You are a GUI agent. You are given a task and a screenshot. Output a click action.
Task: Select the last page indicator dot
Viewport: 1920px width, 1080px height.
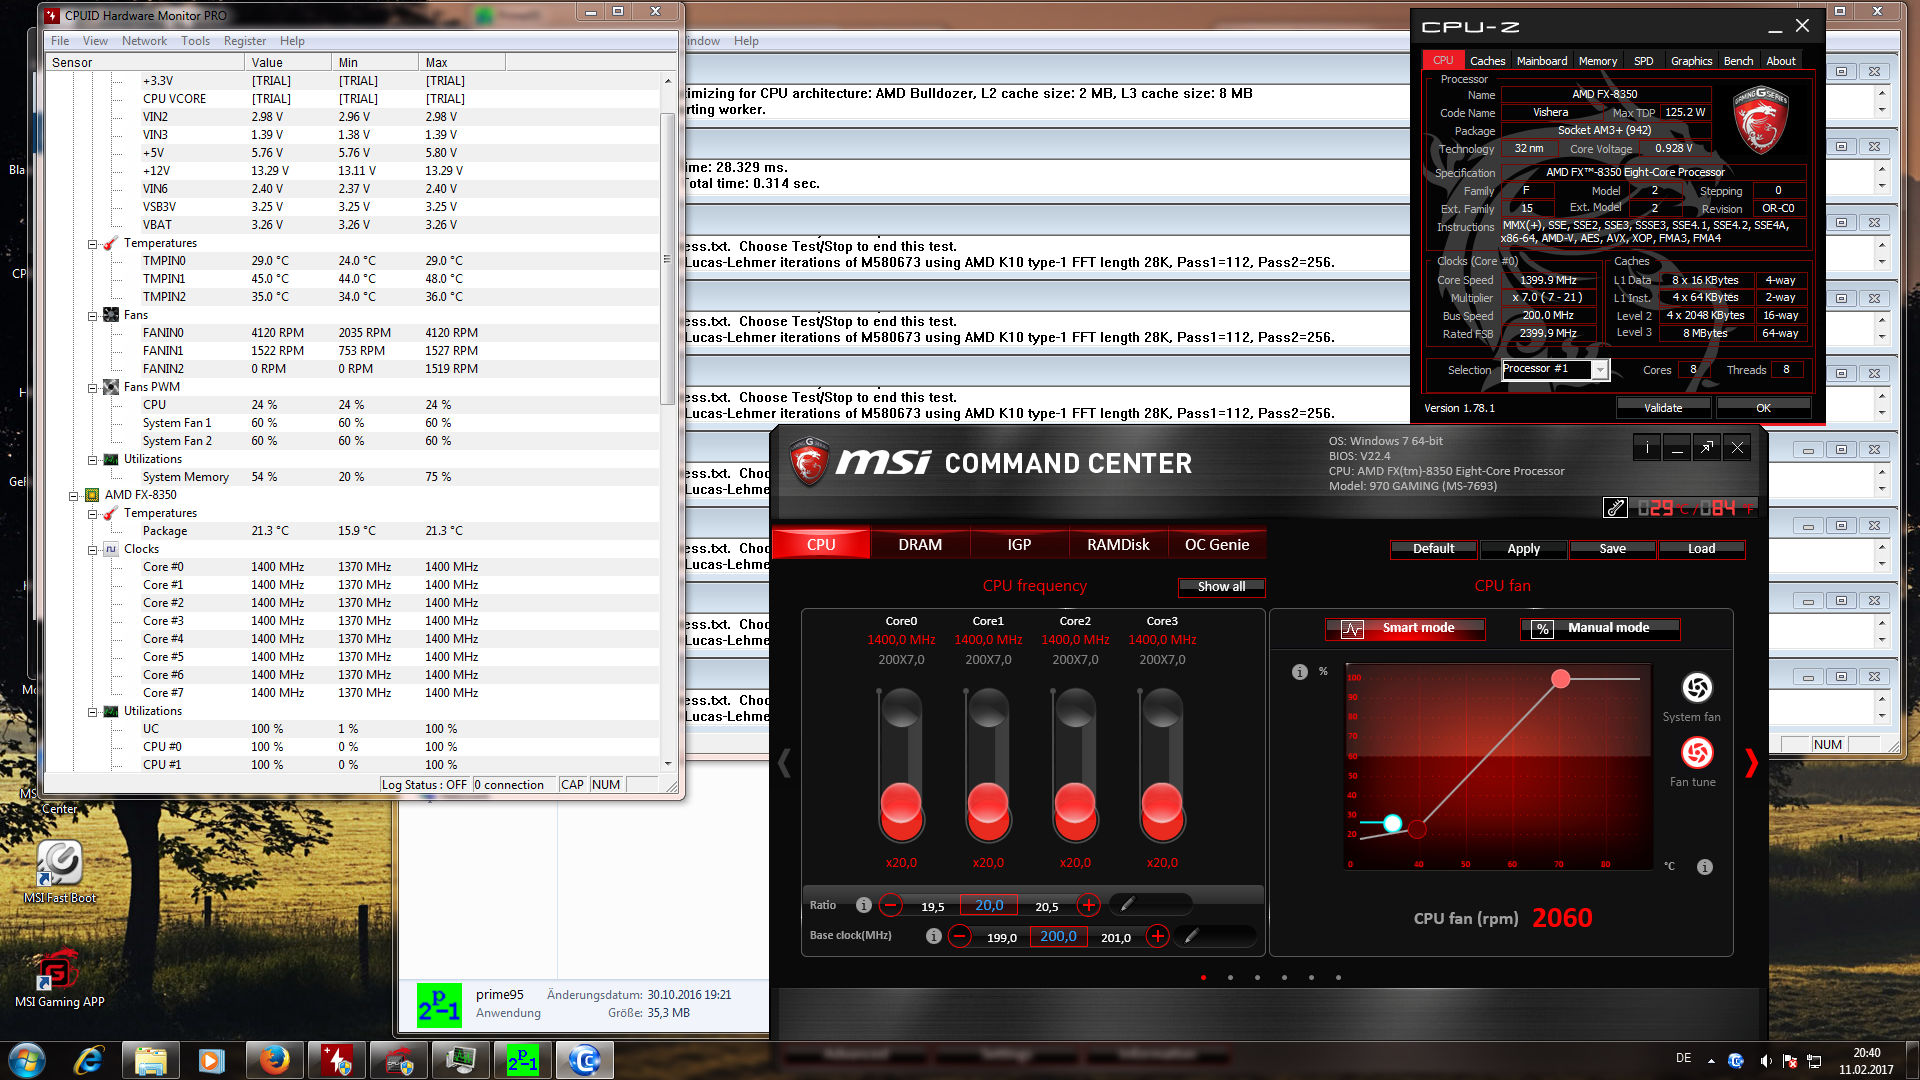1338,978
